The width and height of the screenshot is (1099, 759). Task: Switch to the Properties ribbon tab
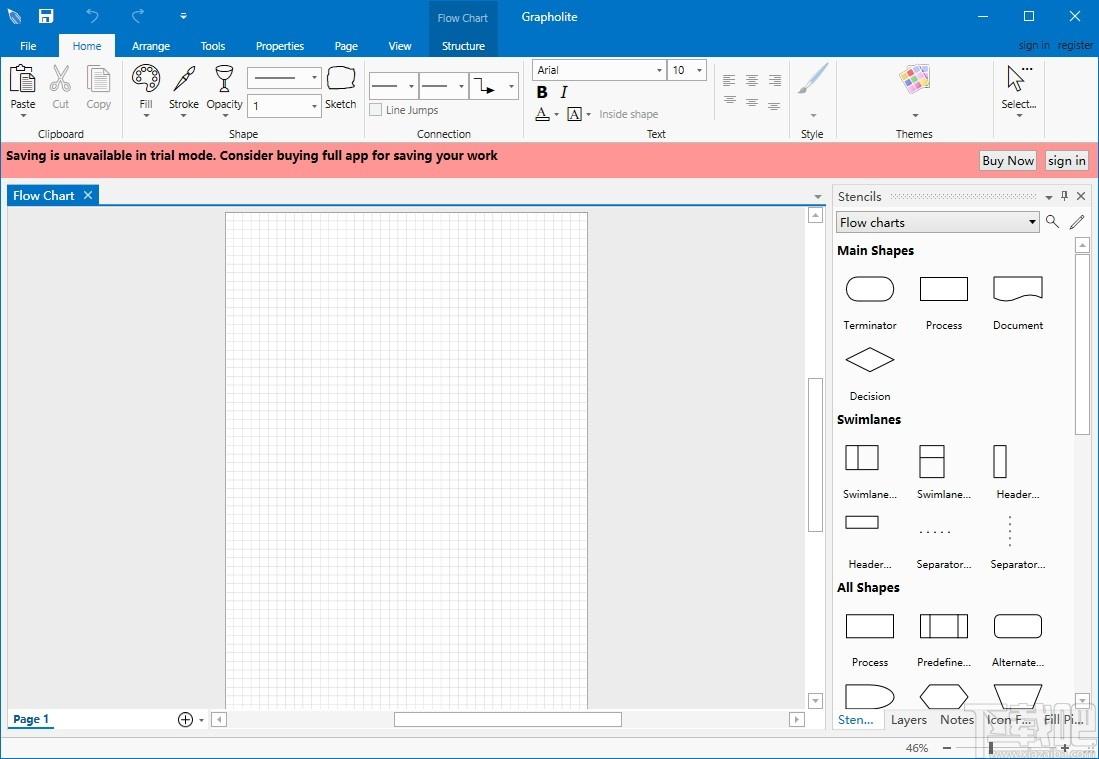coord(280,46)
